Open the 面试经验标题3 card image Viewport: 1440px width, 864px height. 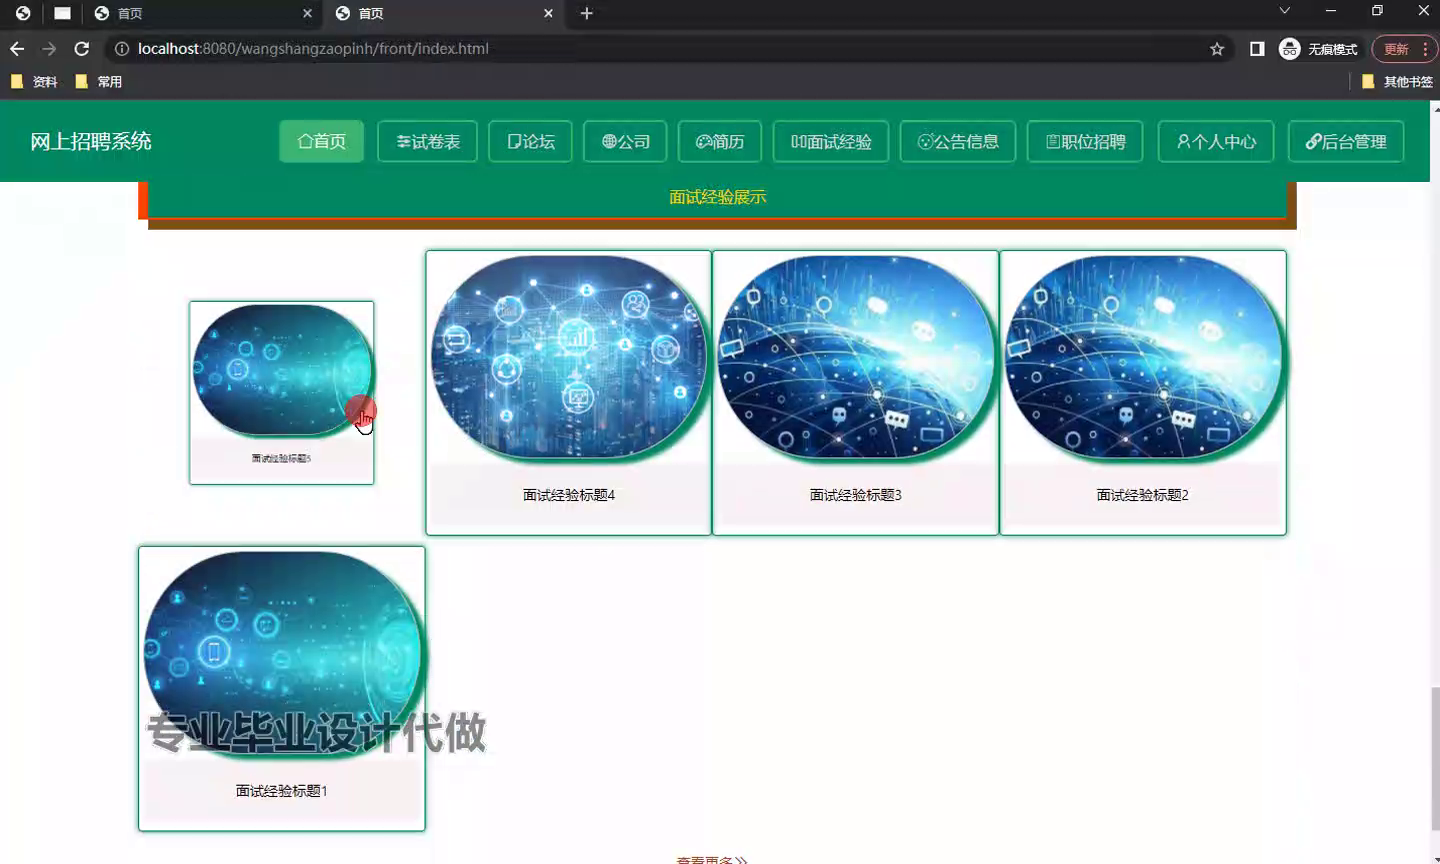(x=856, y=358)
